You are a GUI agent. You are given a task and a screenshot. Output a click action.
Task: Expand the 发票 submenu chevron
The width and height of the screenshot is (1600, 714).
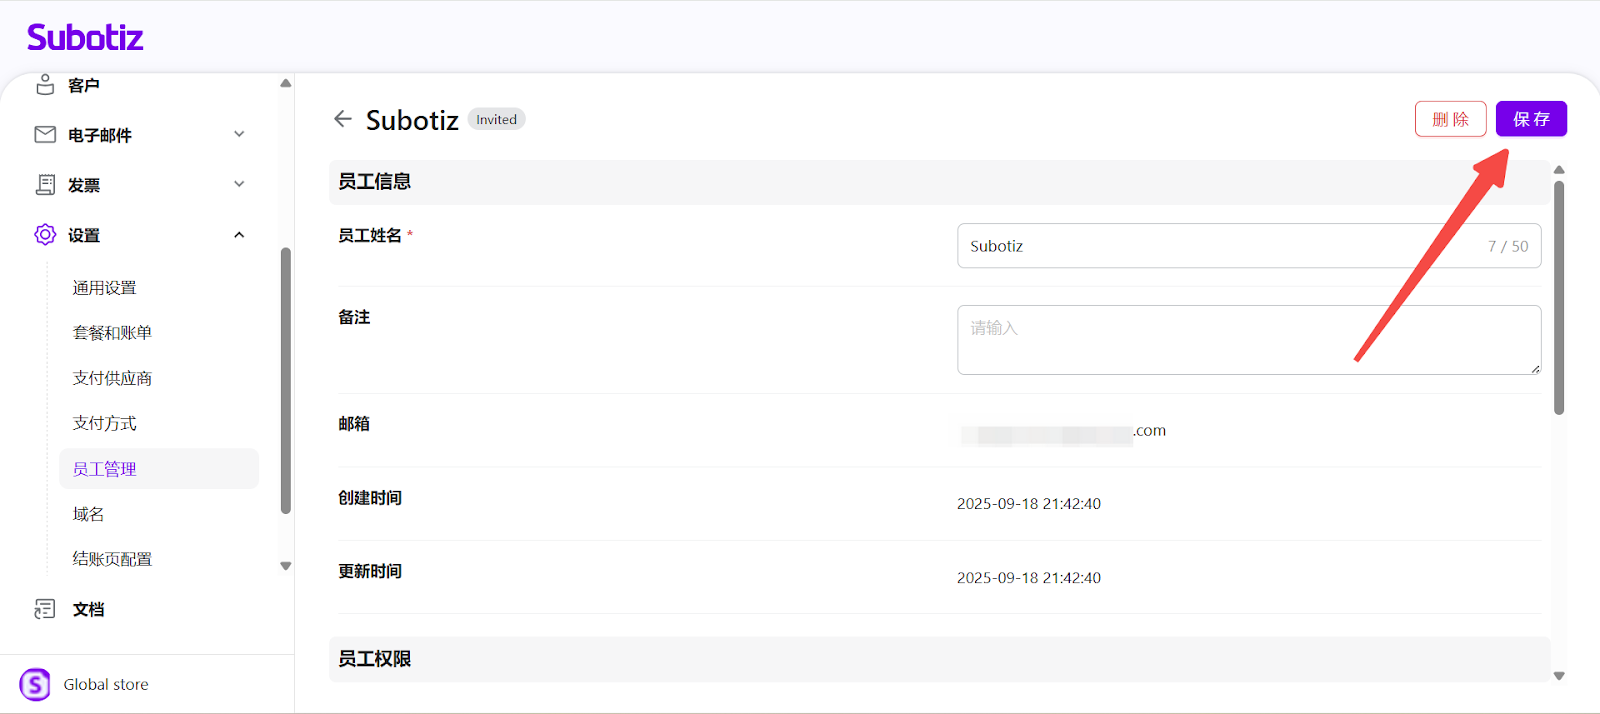tap(239, 184)
